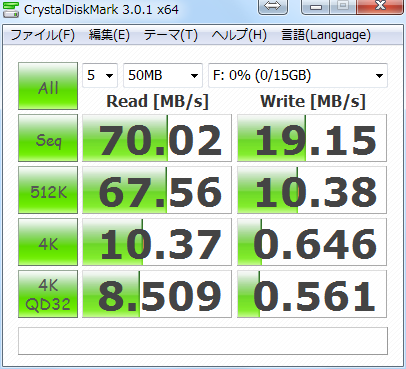This screenshot has width=406, height=369.
Task: Click the 4K QD32 read result 8.509
Action: pyautogui.click(x=157, y=294)
